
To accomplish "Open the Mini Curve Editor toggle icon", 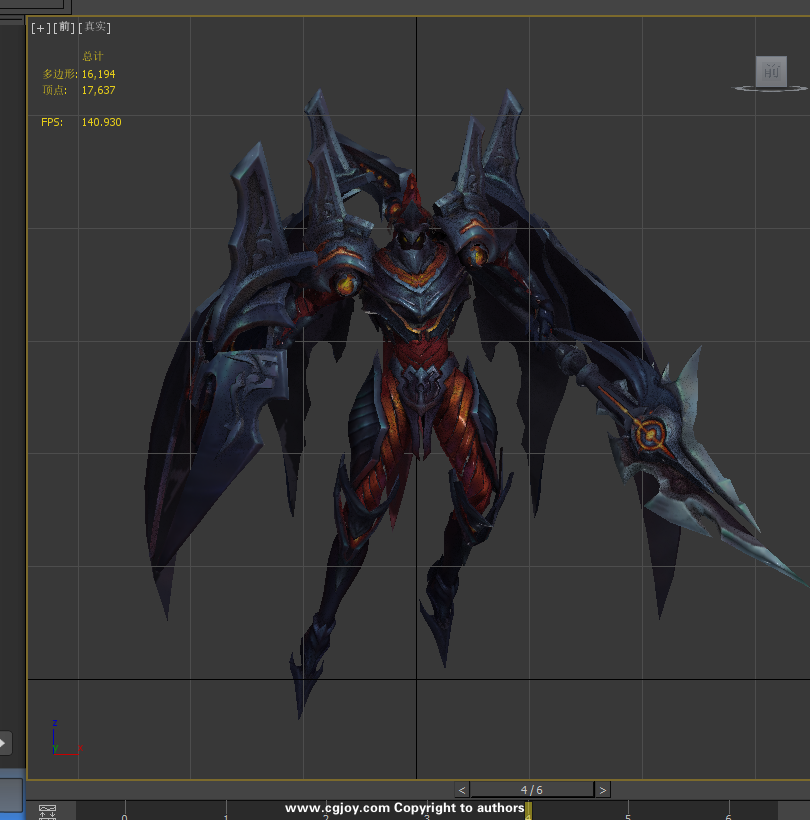I will point(47,811).
